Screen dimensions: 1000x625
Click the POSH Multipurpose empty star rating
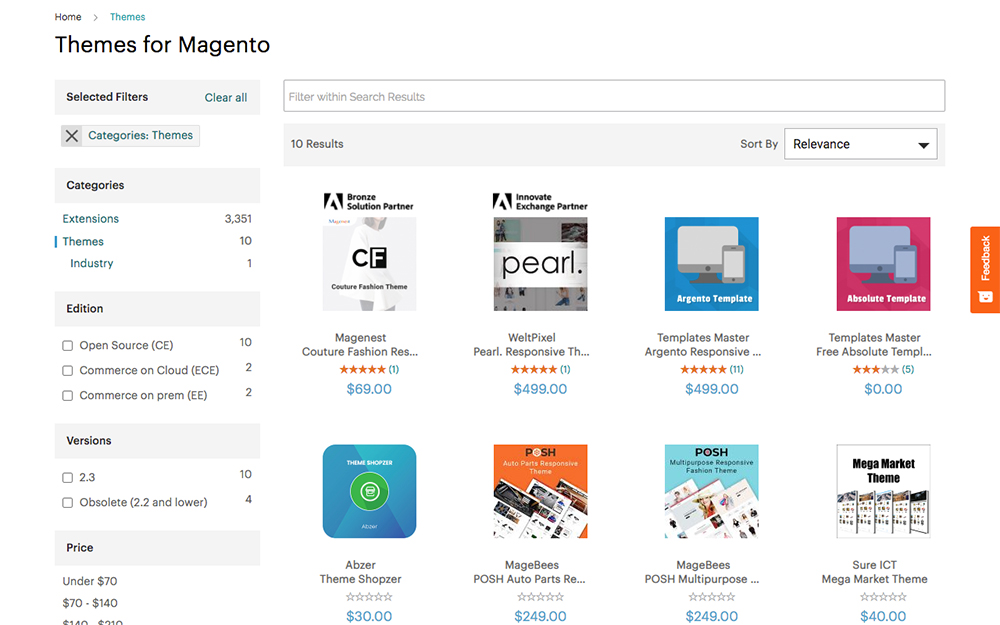(712, 597)
